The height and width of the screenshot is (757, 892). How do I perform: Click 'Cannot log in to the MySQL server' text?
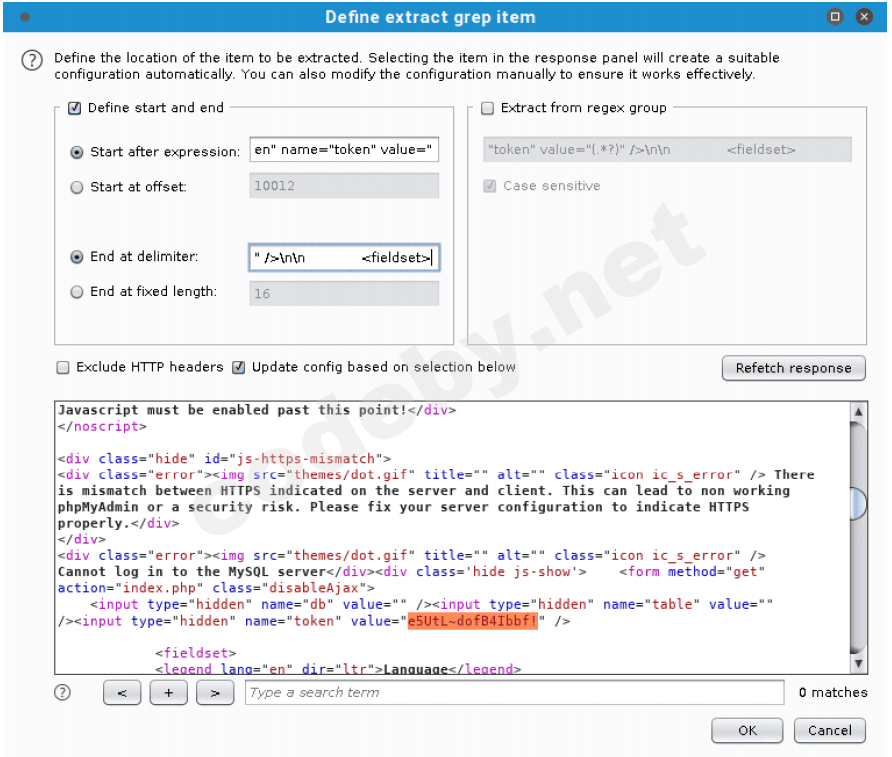192,572
